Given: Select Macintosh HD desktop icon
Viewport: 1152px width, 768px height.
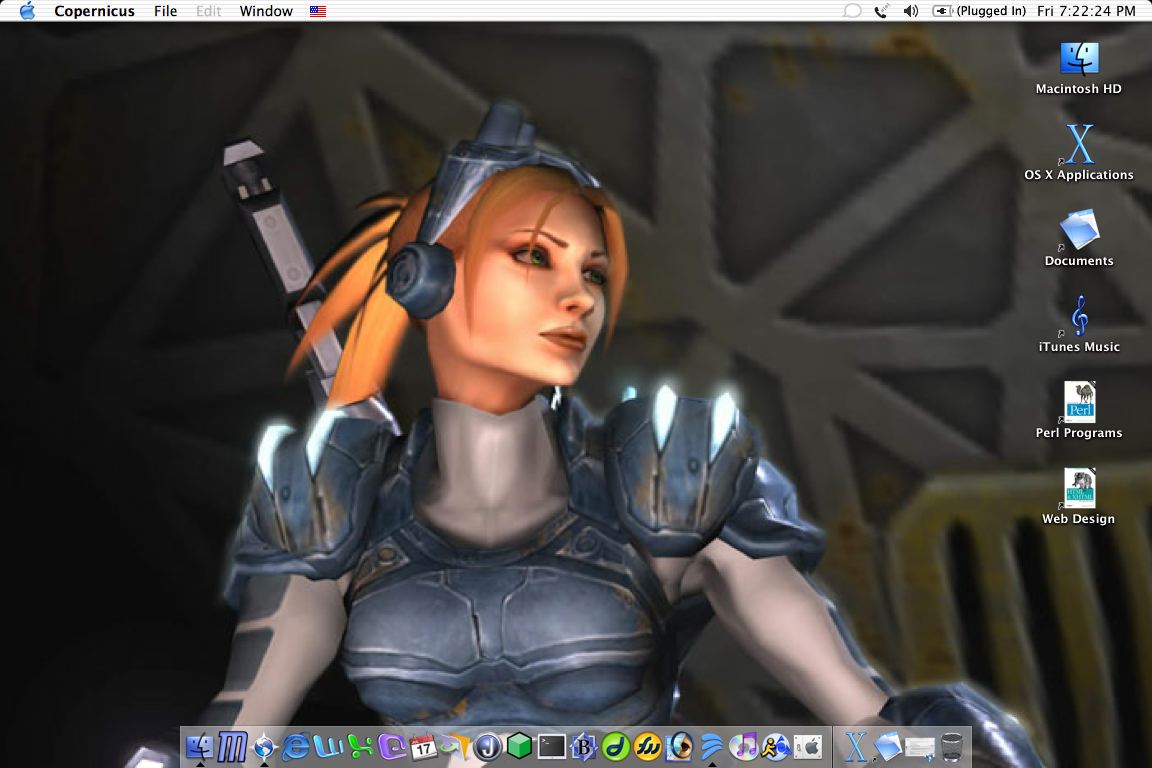Looking at the screenshot, I should coord(1079,68).
